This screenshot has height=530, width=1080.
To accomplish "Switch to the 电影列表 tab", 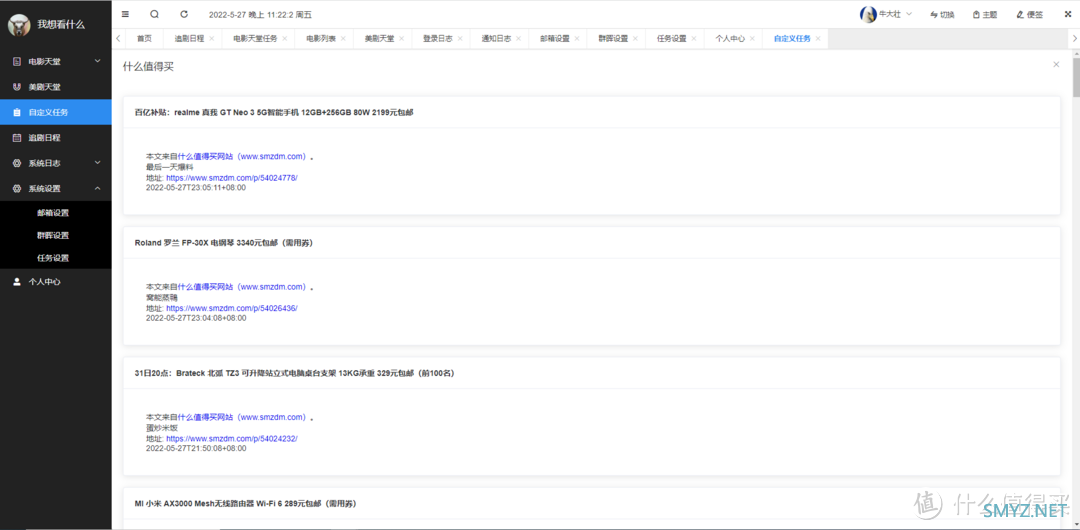I will tap(321, 39).
